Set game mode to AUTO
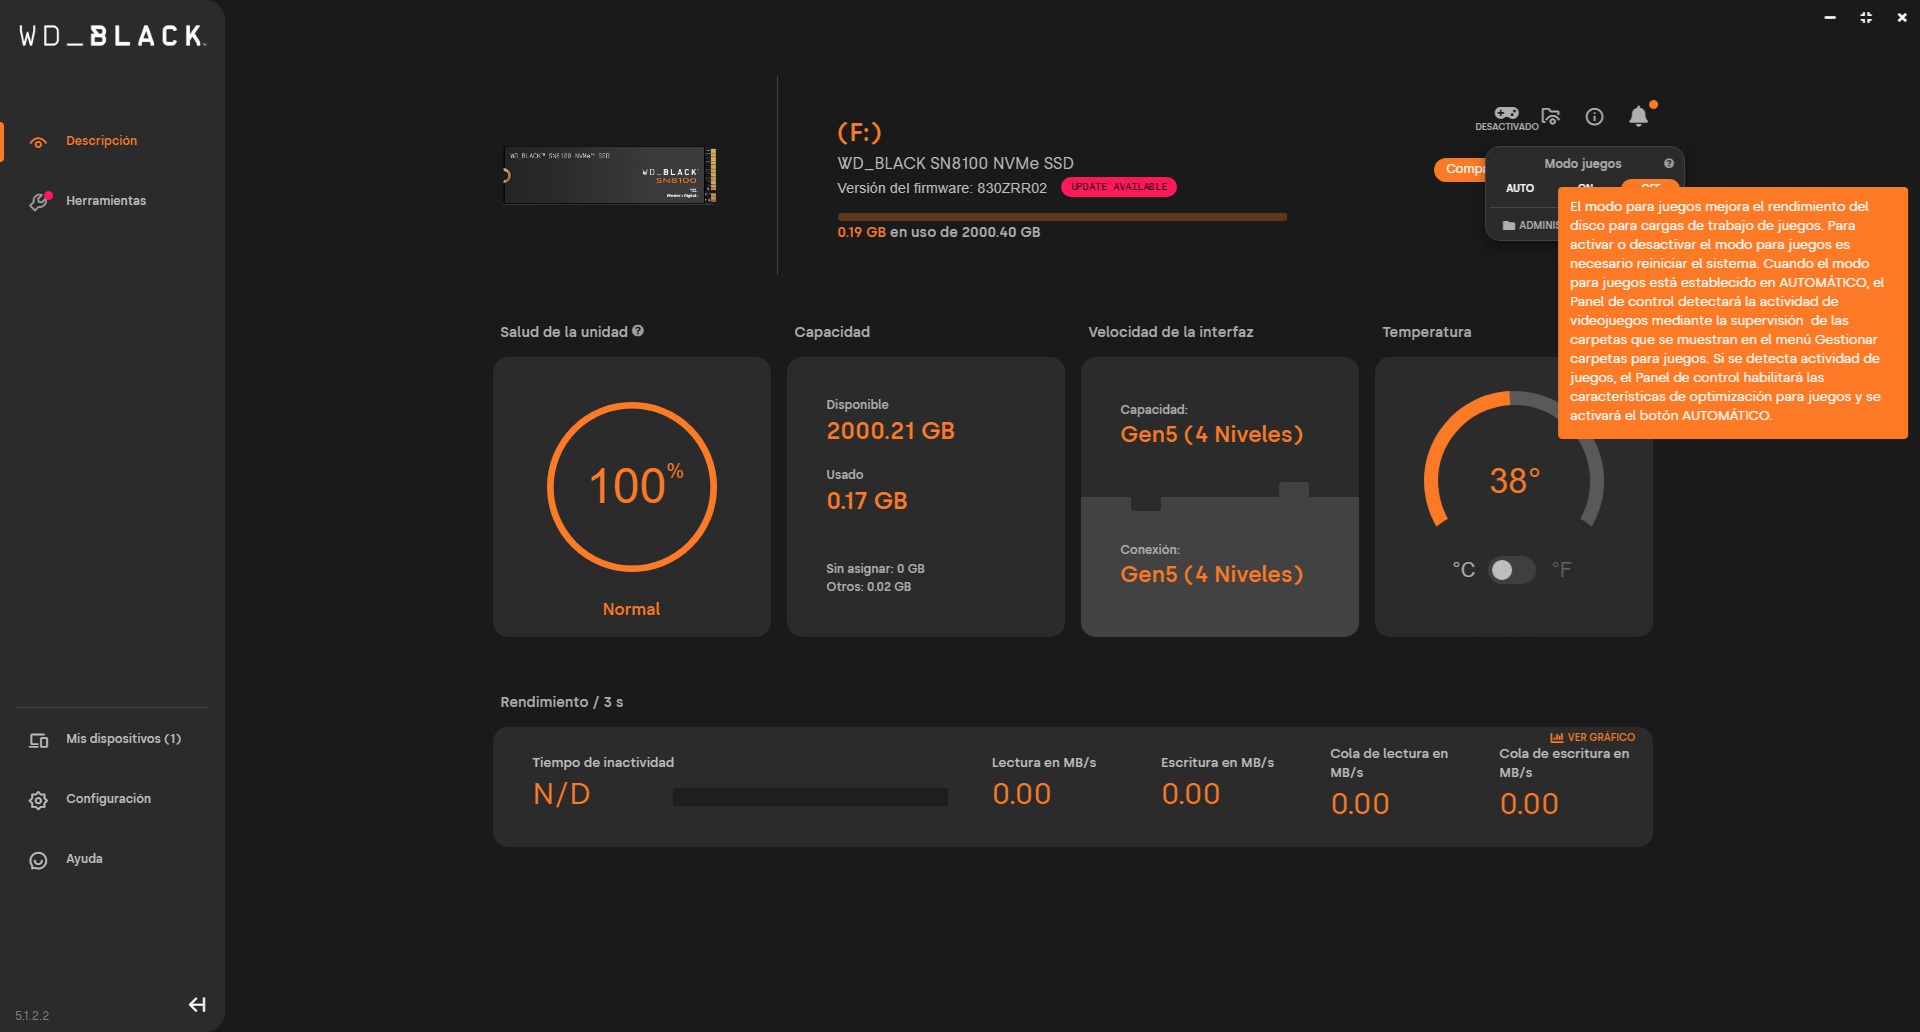The width and height of the screenshot is (1920, 1032). pyautogui.click(x=1520, y=188)
